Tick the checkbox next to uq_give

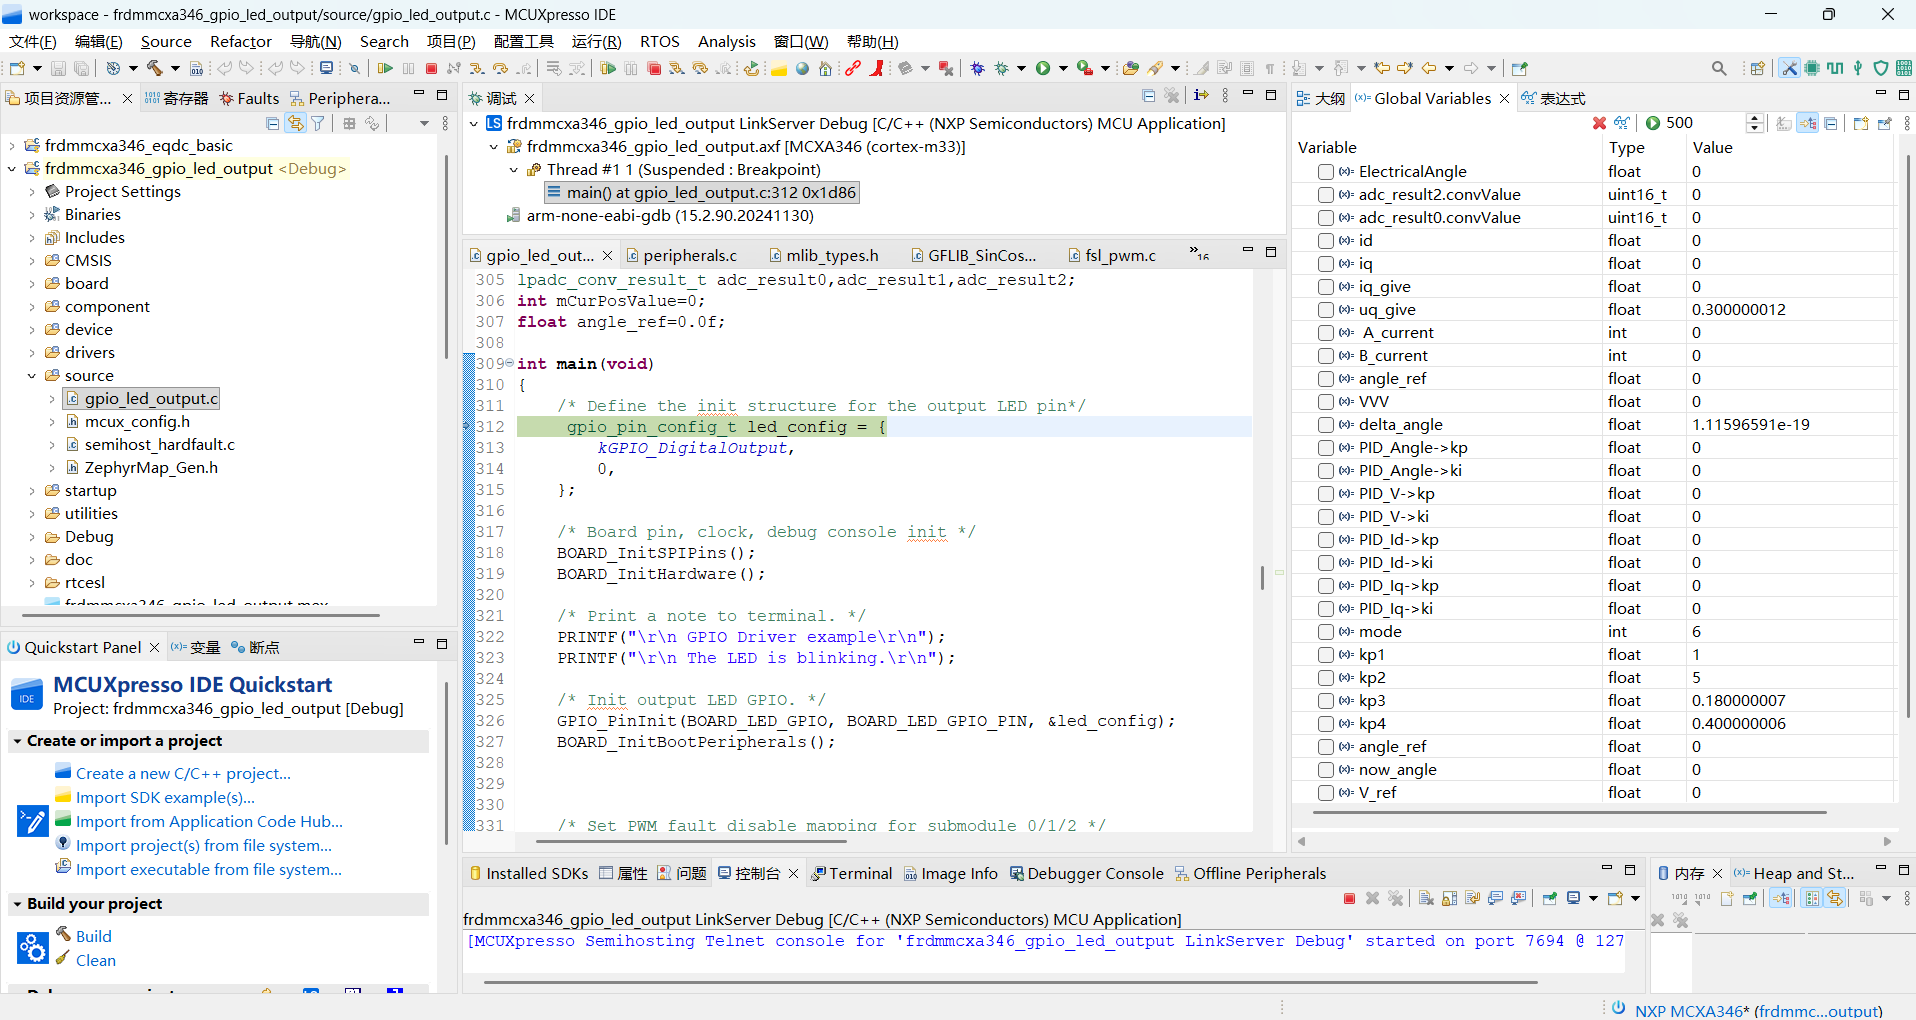pos(1325,310)
